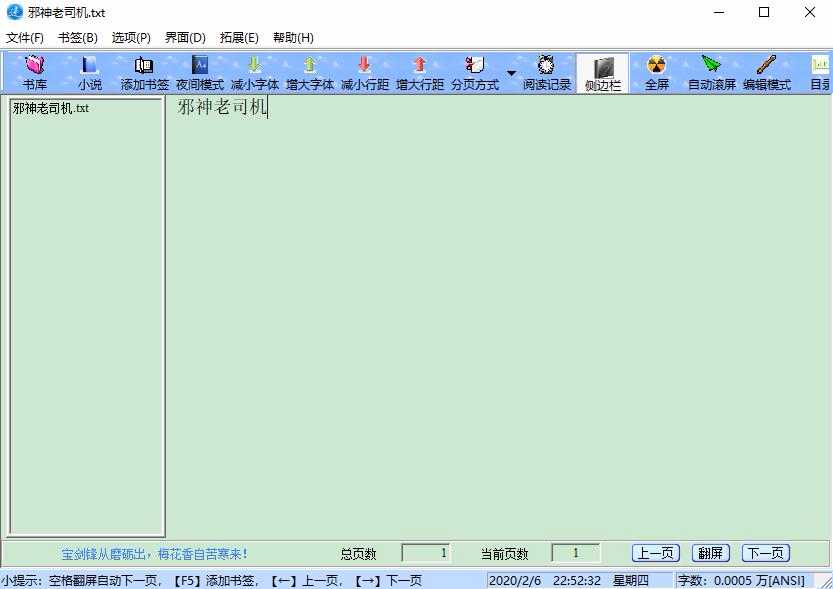The image size is (833, 589).
Task: Open the 小说 novel icon
Action: (90, 73)
